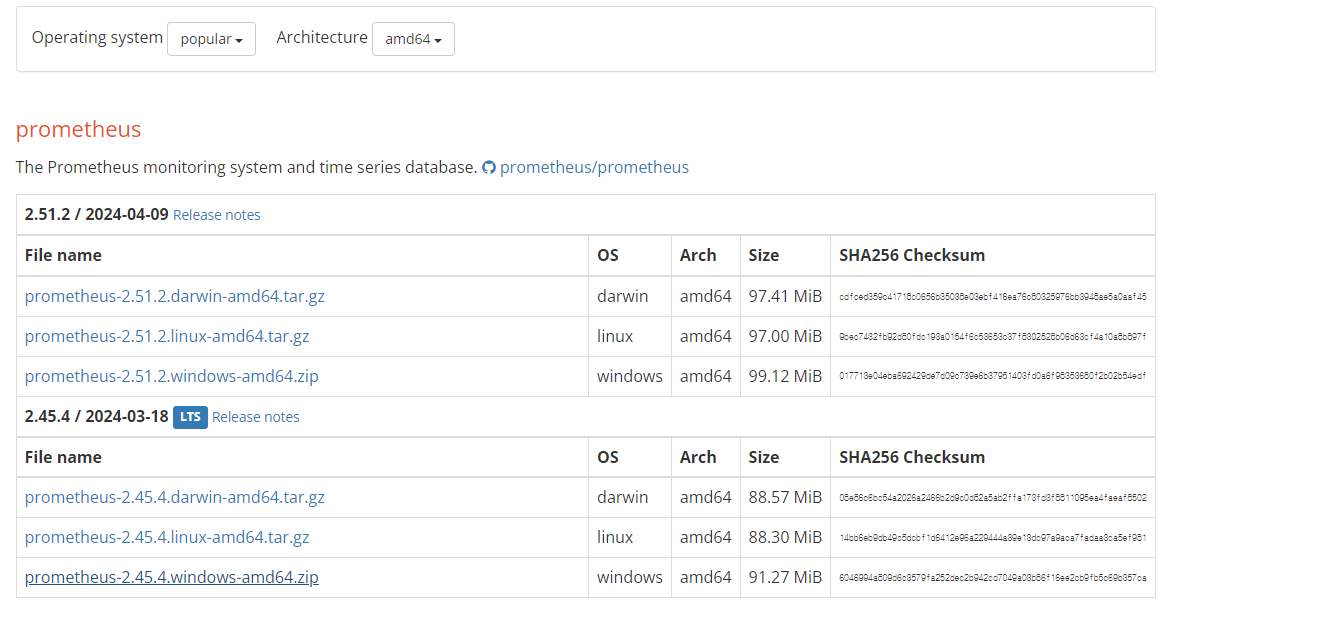1337x631 pixels.
Task: Click the Prometheus monitoring system description text
Action: tap(246, 167)
